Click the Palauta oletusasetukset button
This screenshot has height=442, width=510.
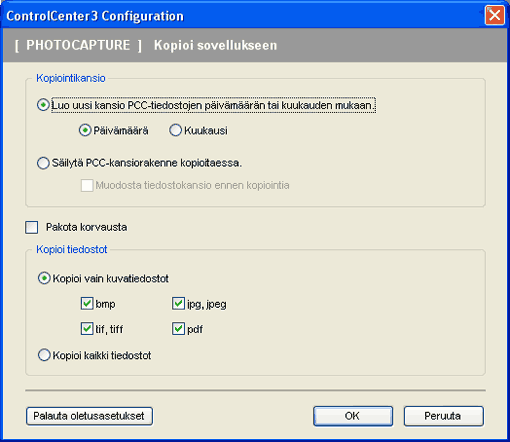89,416
